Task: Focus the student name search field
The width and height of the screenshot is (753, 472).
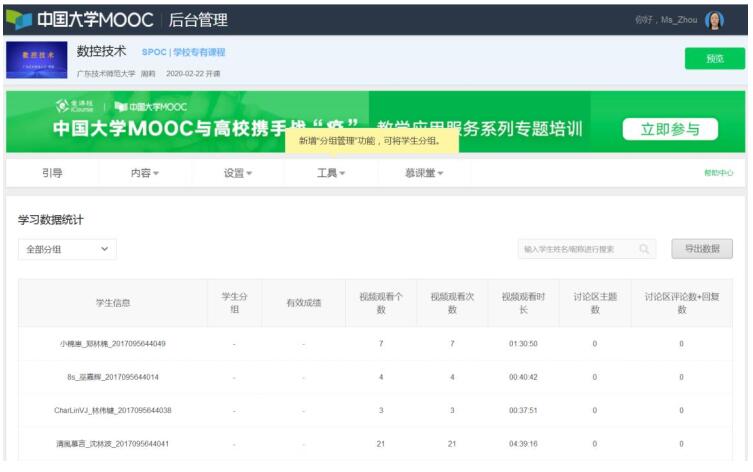Action: 576,249
